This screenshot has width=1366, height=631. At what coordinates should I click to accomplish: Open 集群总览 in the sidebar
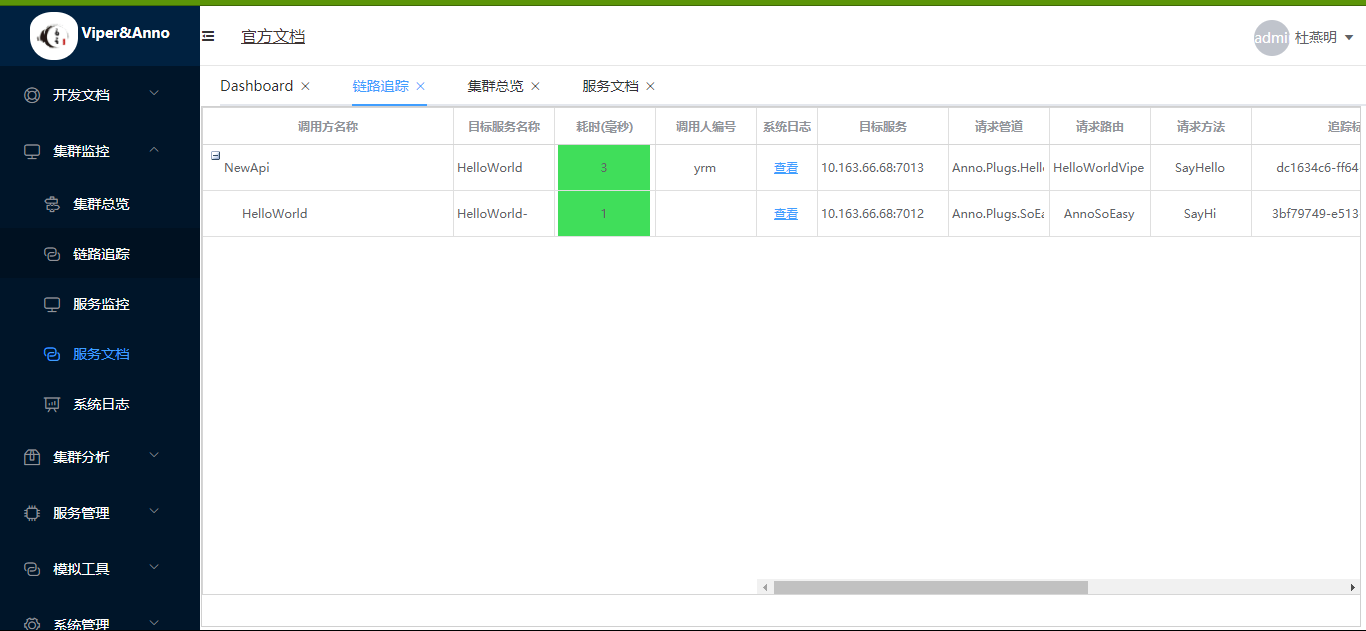point(101,204)
